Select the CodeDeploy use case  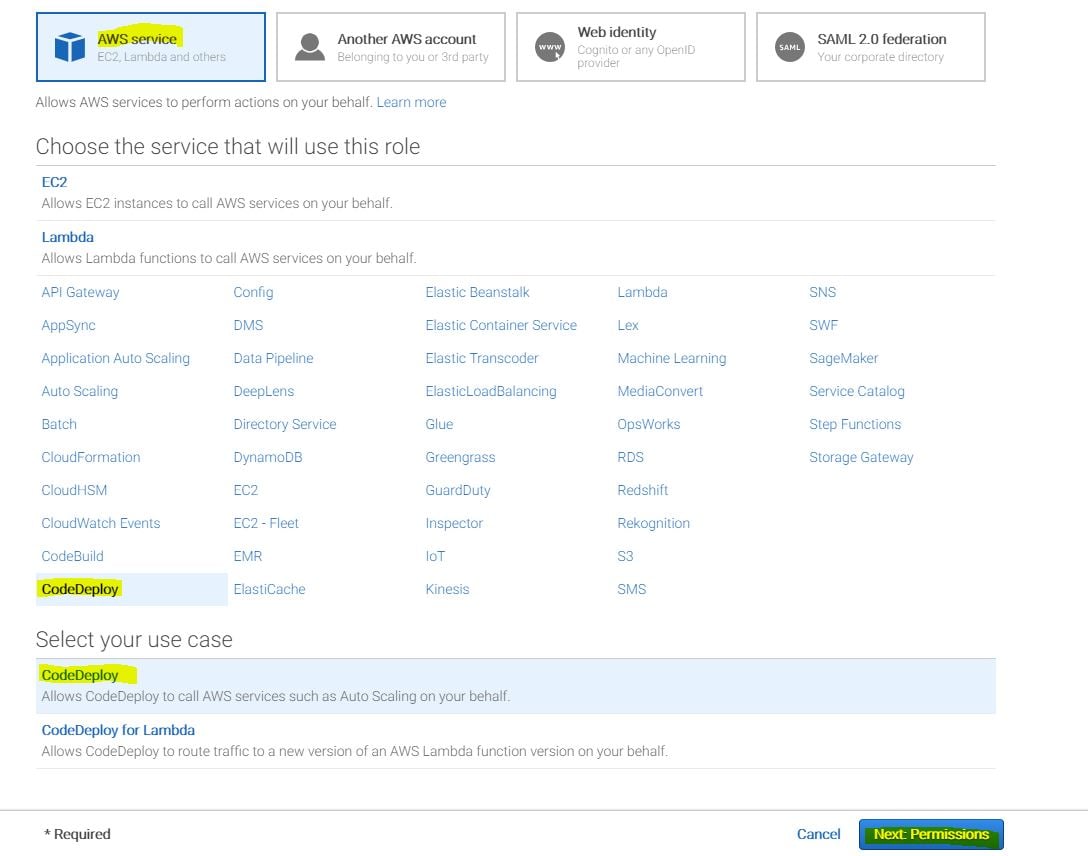click(x=80, y=675)
